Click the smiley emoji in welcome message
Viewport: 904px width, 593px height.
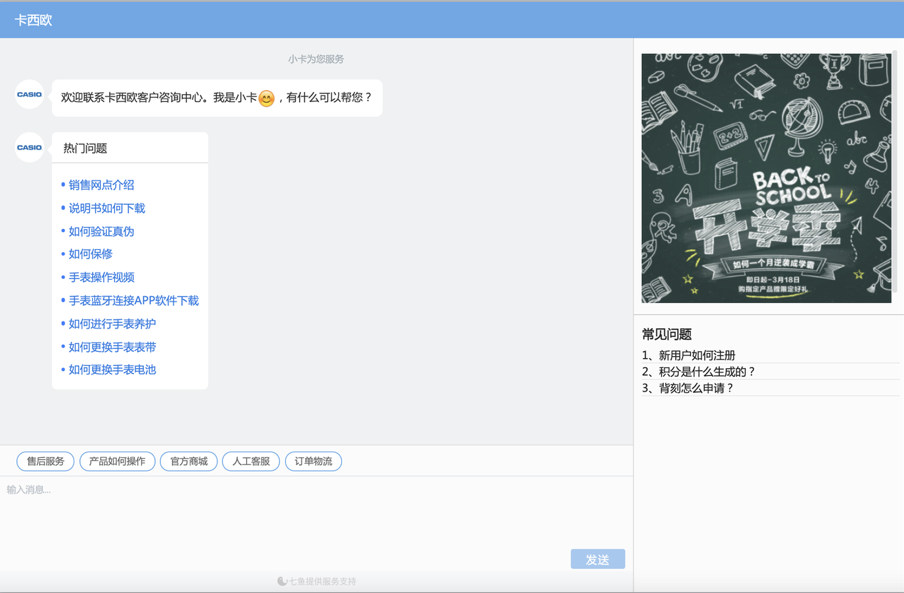coord(266,98)
